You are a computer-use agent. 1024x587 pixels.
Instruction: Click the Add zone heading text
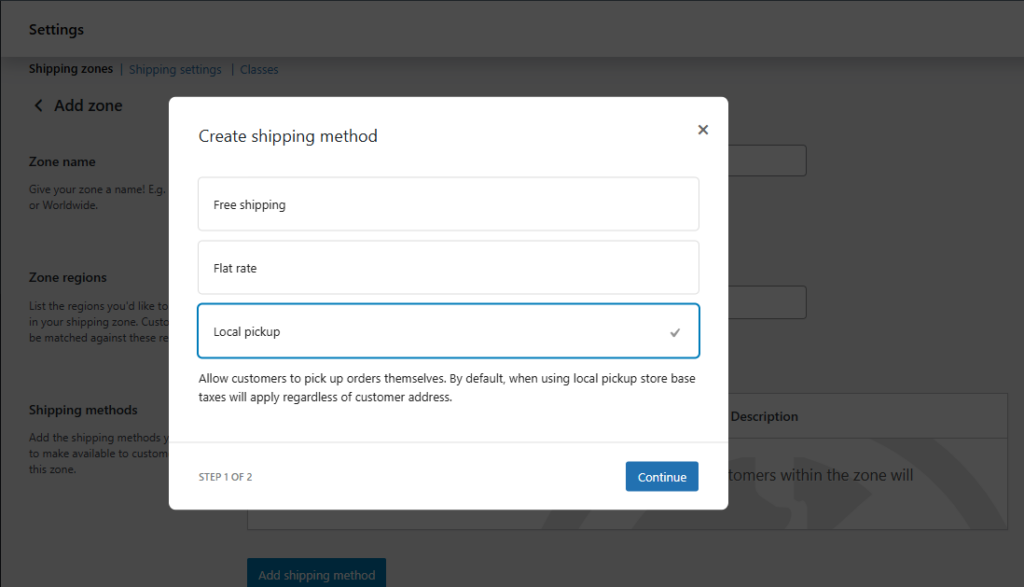coord(88,106)
